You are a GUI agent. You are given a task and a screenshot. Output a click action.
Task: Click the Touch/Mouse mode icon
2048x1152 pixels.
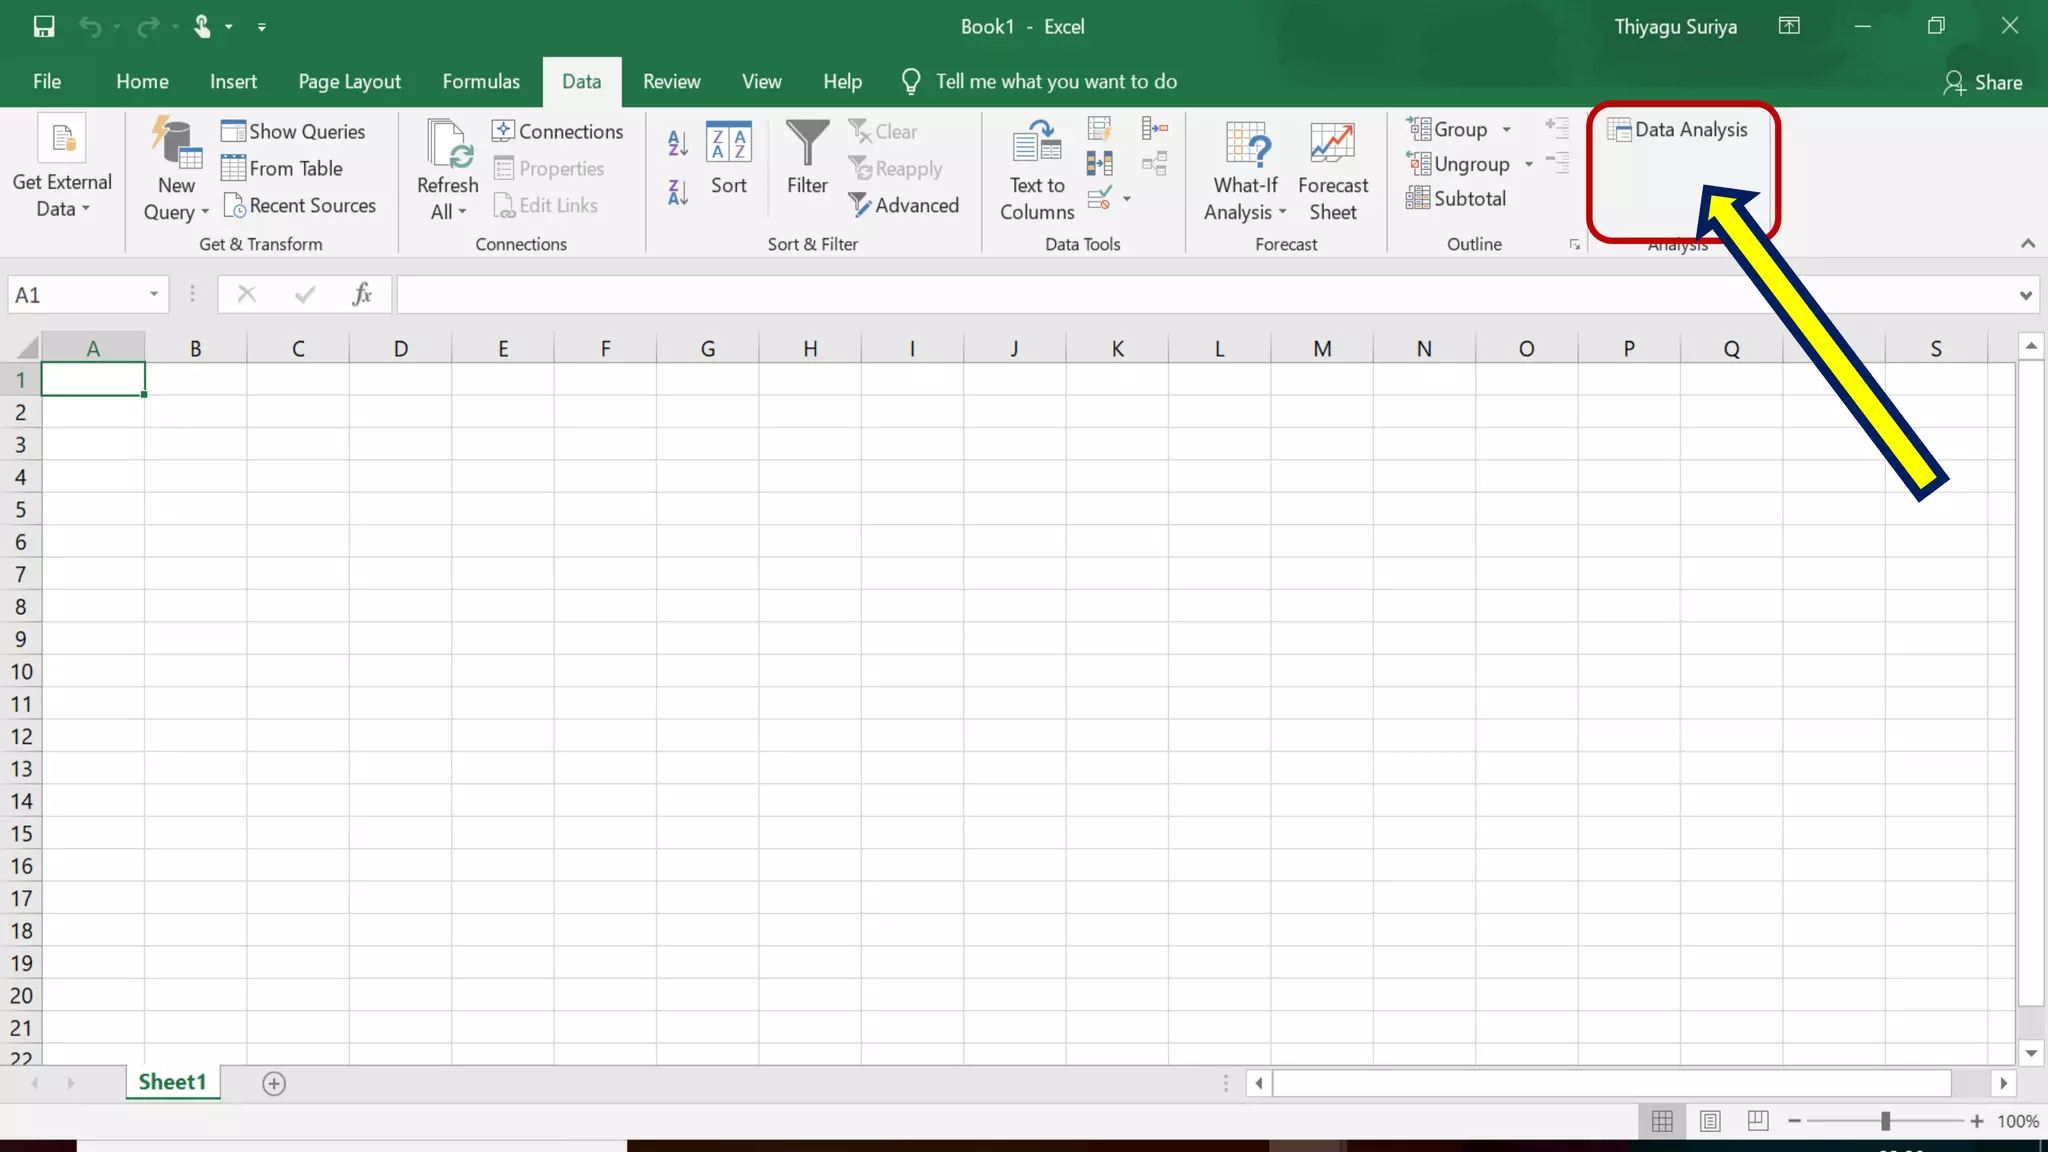pos(203,27)
